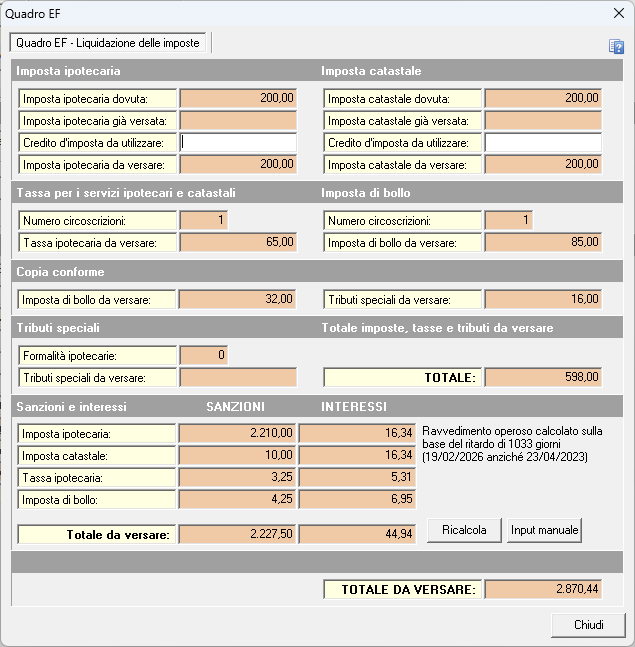This screenshot has width=635, height=647.
Task: Click the Credito d'imposta field under Imposta catastale
Action: [543, 142]
